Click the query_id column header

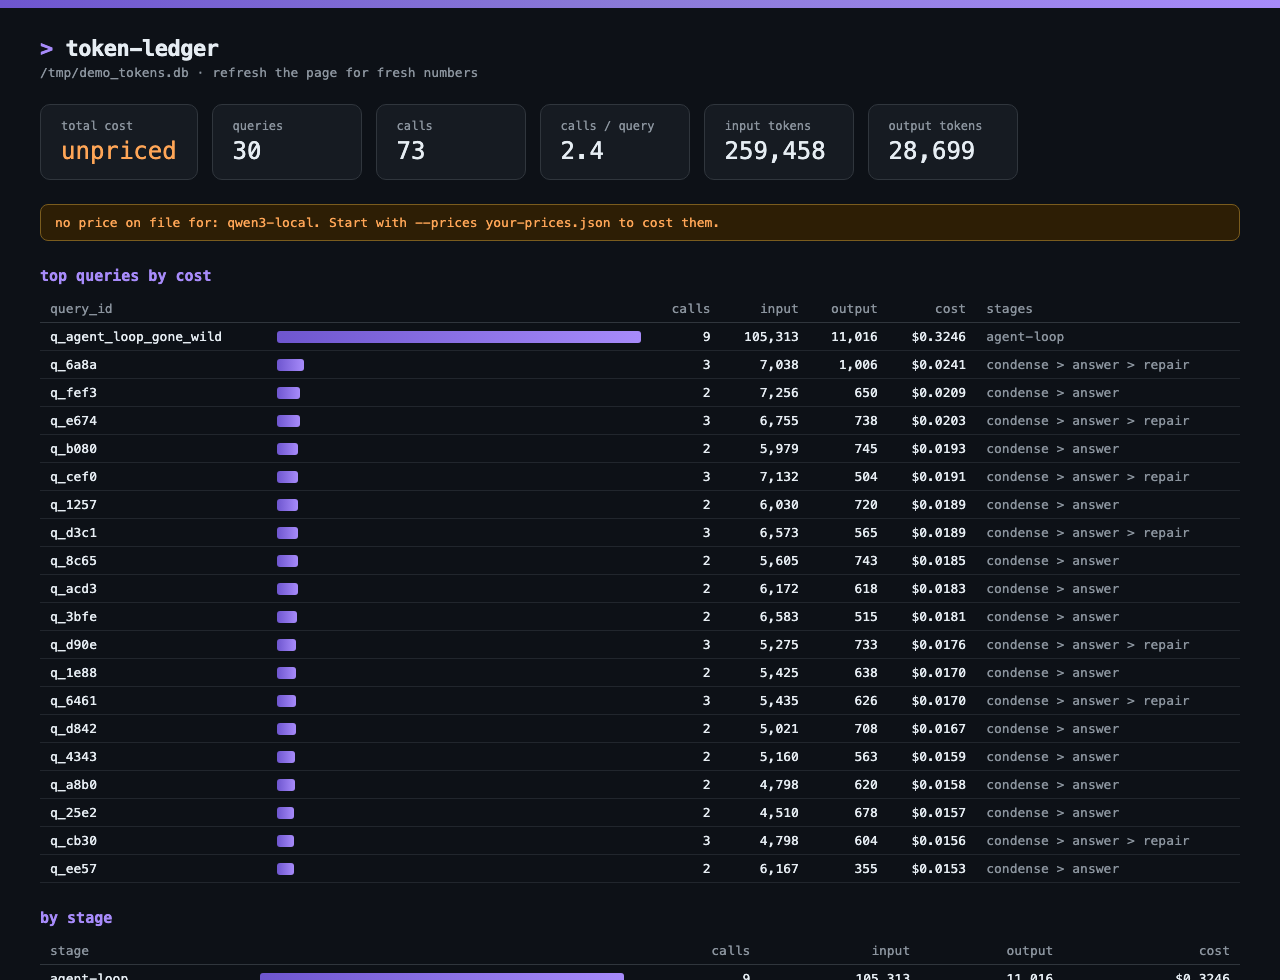pyautogui.click(x=81, y=309)
